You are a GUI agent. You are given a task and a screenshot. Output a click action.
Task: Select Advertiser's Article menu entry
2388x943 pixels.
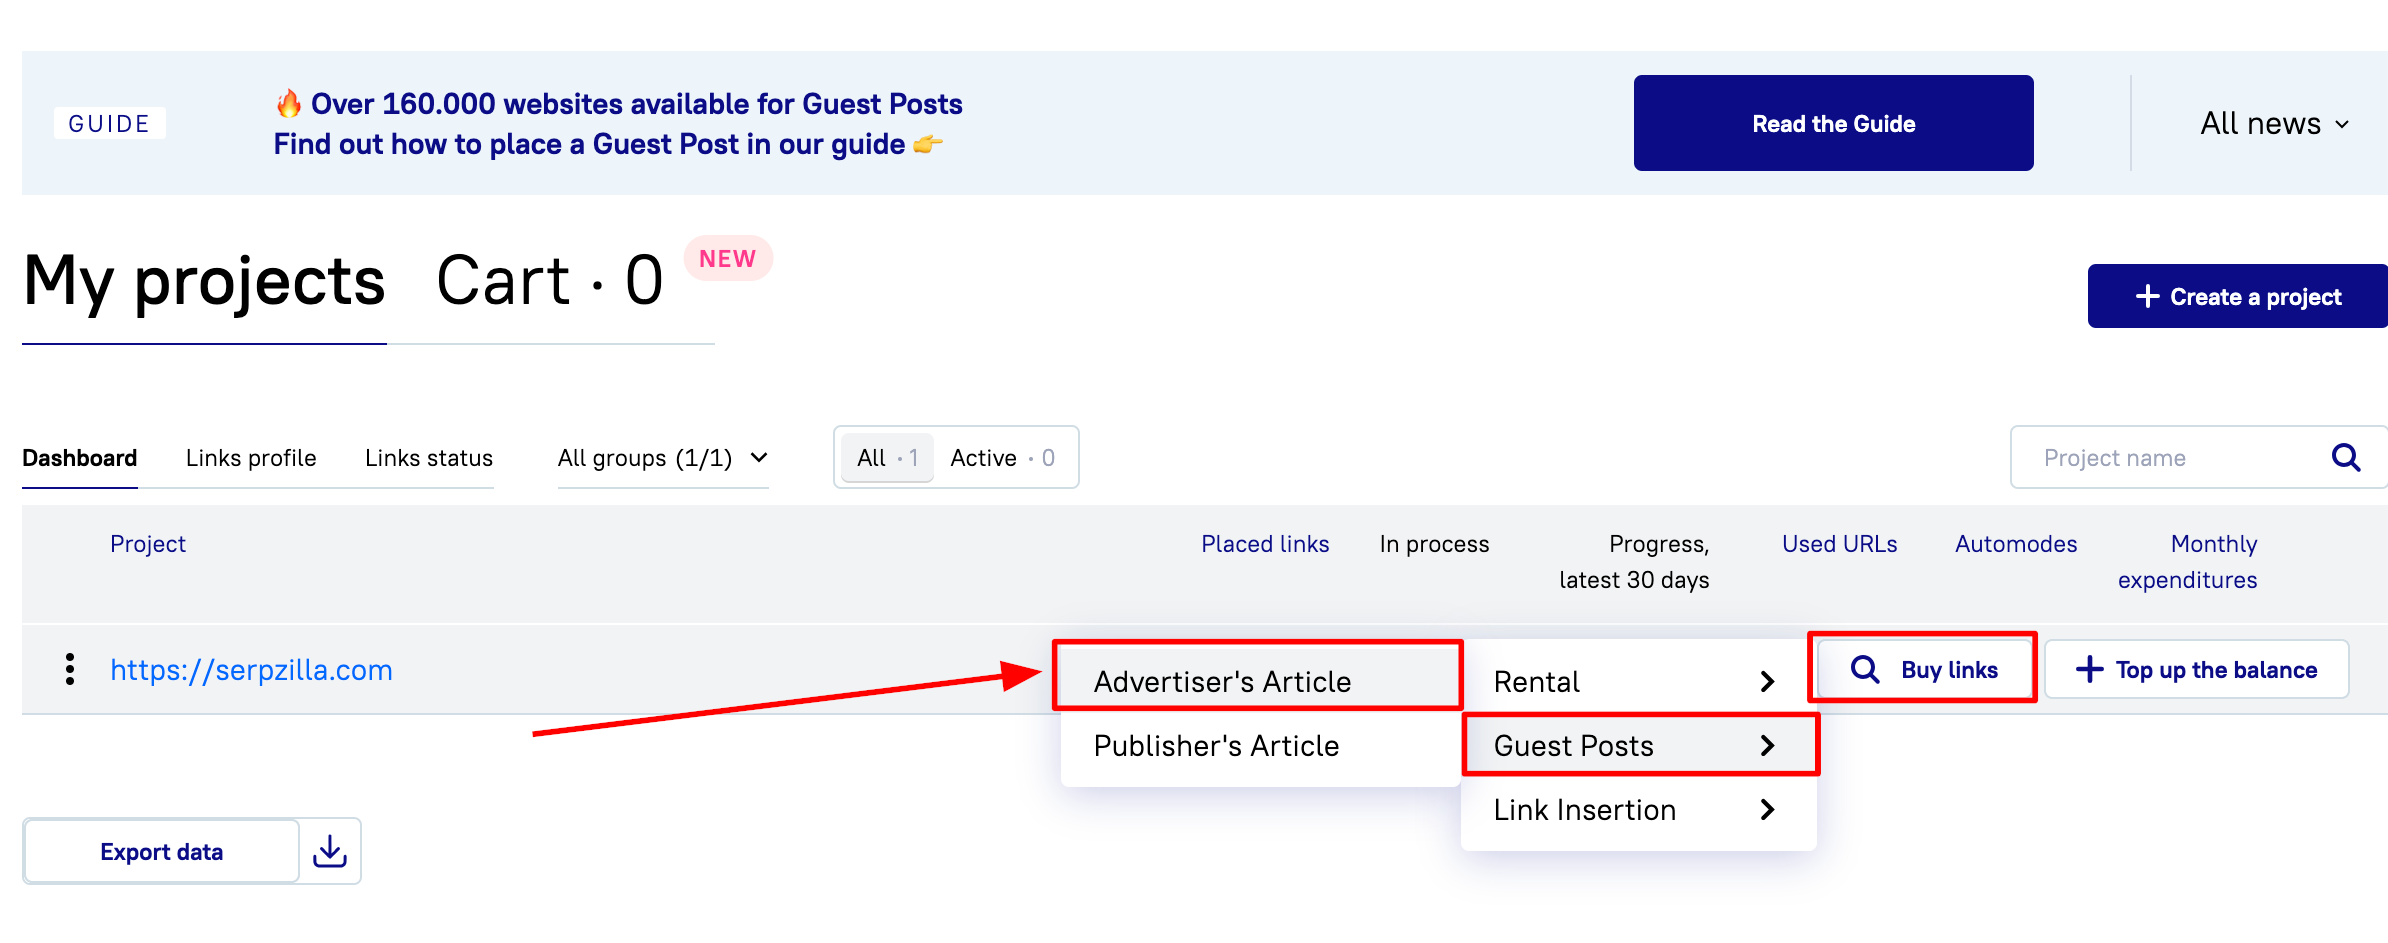click(x=1259, y=681)
